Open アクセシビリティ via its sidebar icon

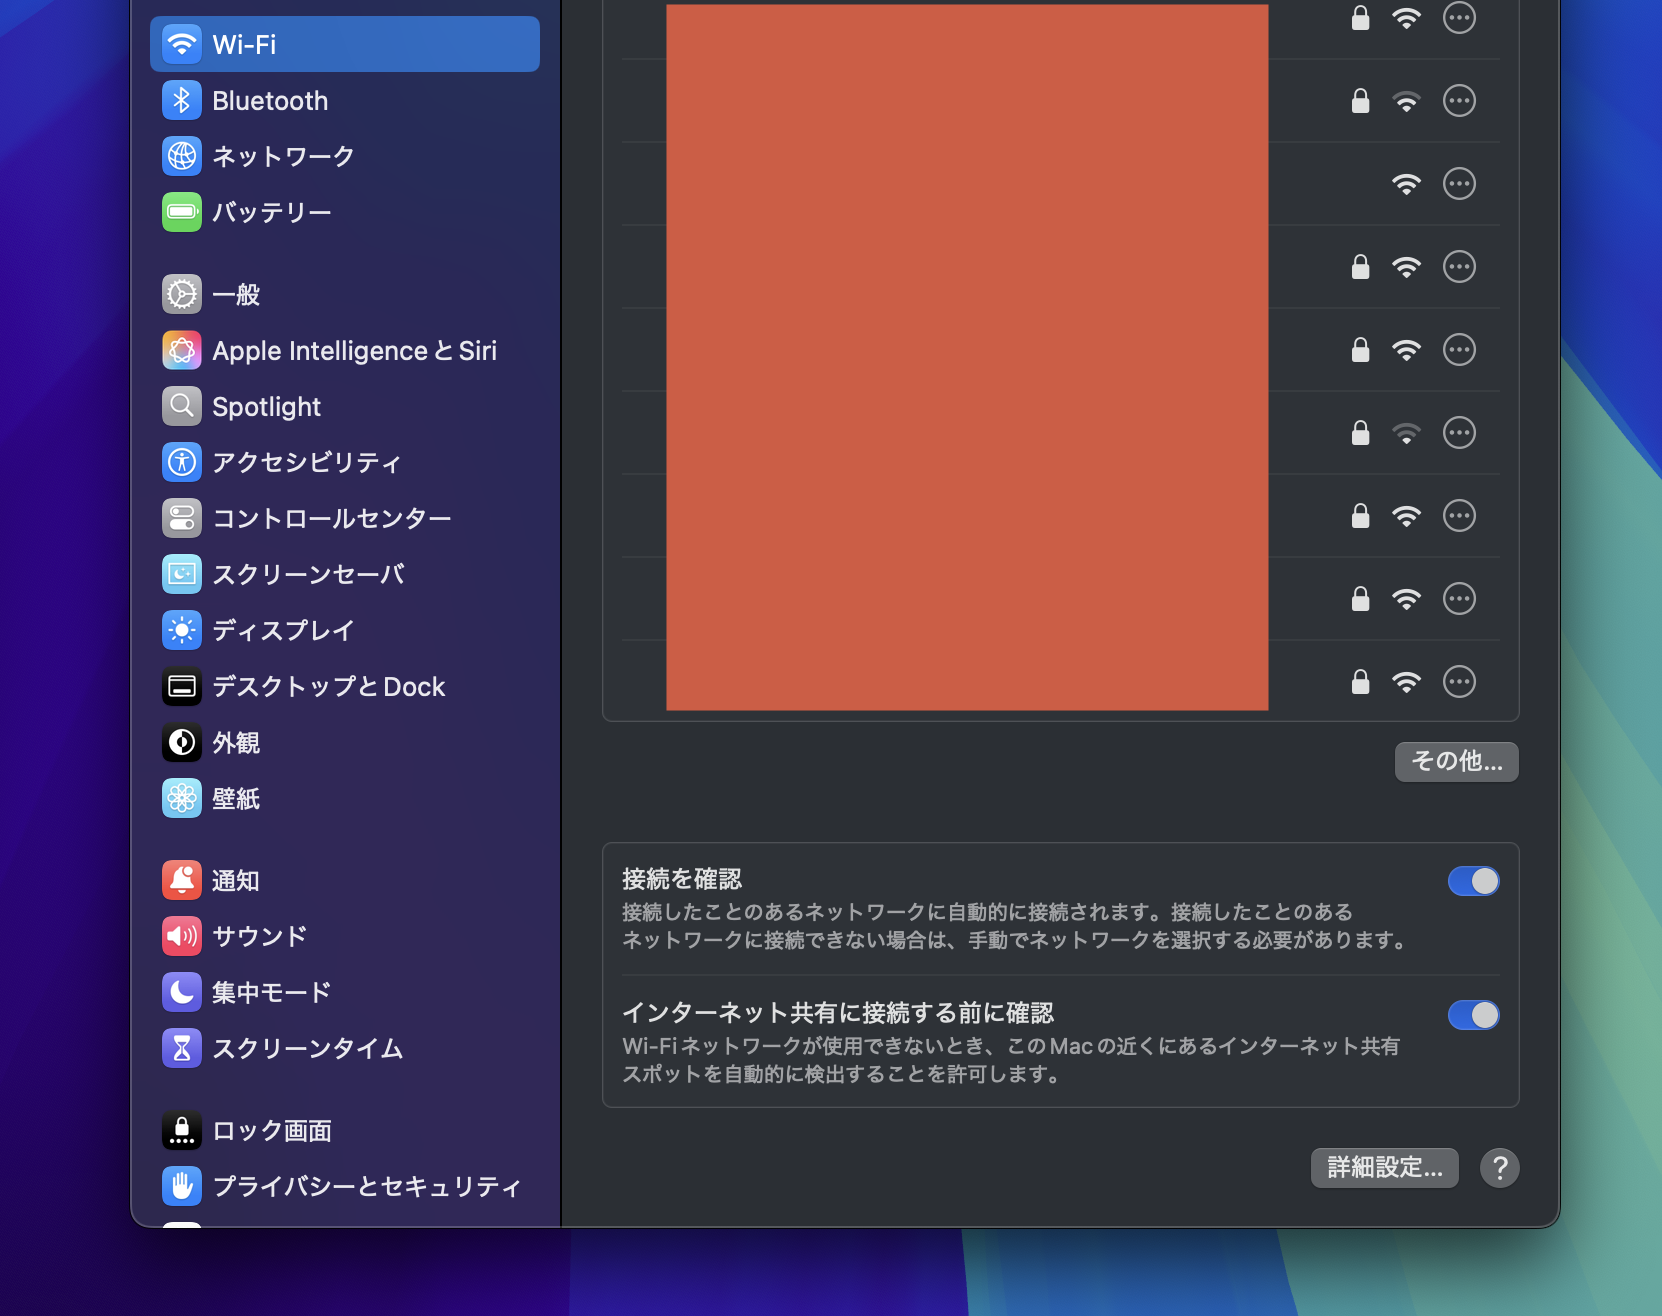pos(181,462)
